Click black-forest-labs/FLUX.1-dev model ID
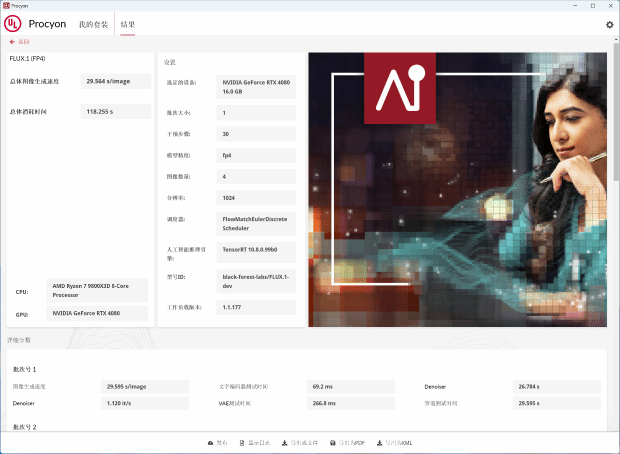Image resolution: width=620 pixels, height=454 pixels. tap(256, 281)
